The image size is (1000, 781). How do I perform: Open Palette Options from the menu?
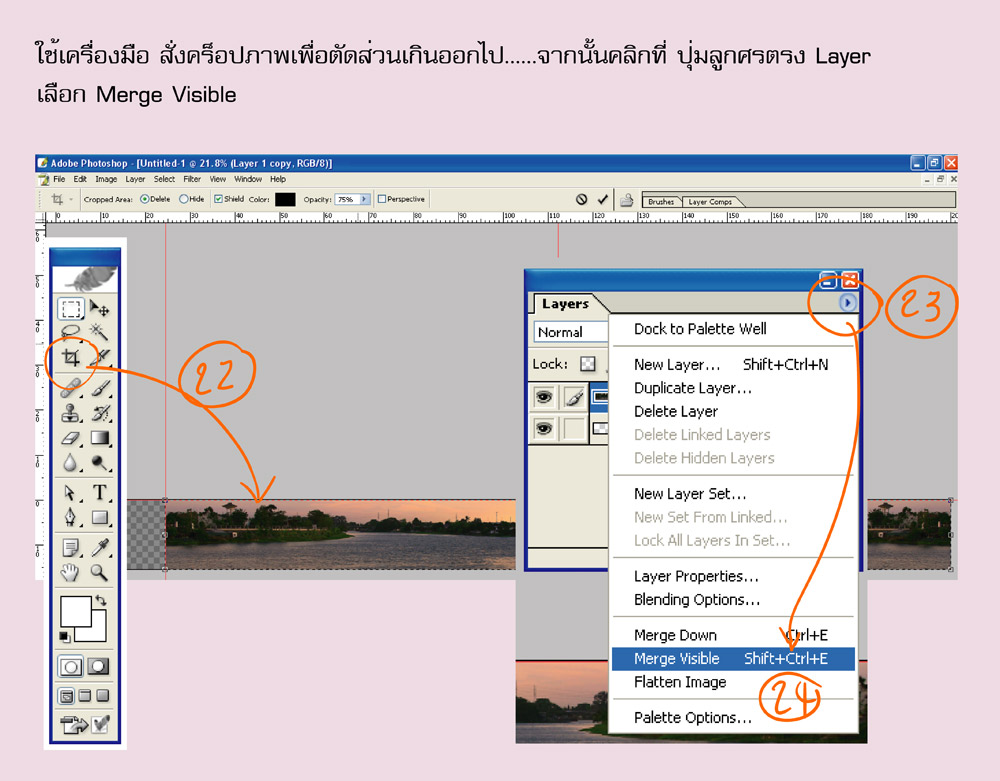pos(733,718)
